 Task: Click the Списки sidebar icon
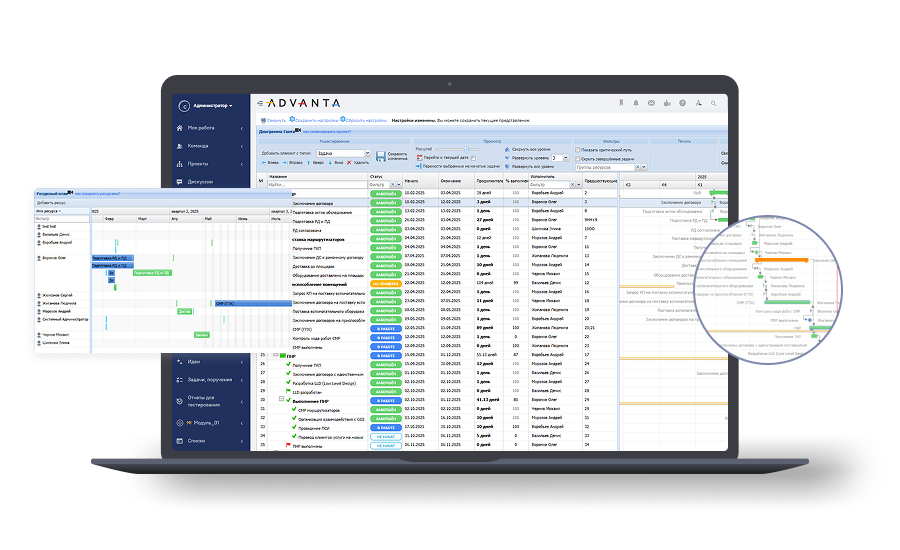click(x=180, y=440)
